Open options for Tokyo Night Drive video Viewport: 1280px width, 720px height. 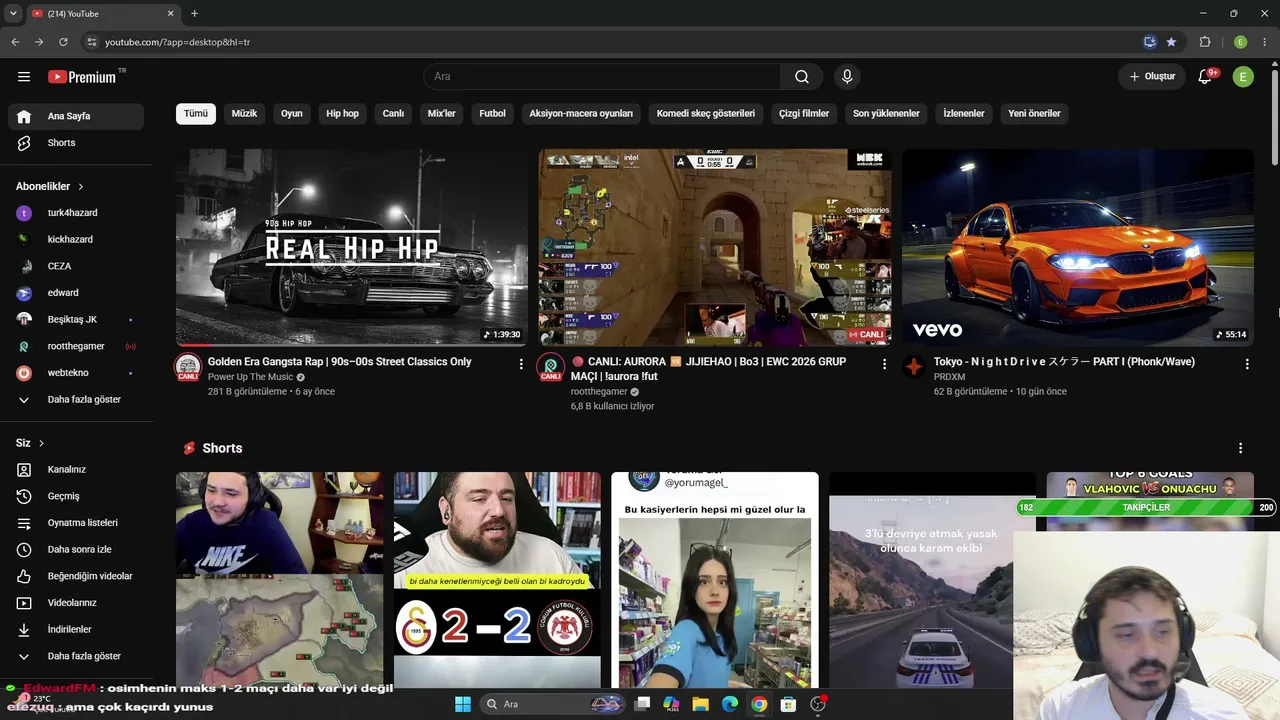tap(1247, 364)
